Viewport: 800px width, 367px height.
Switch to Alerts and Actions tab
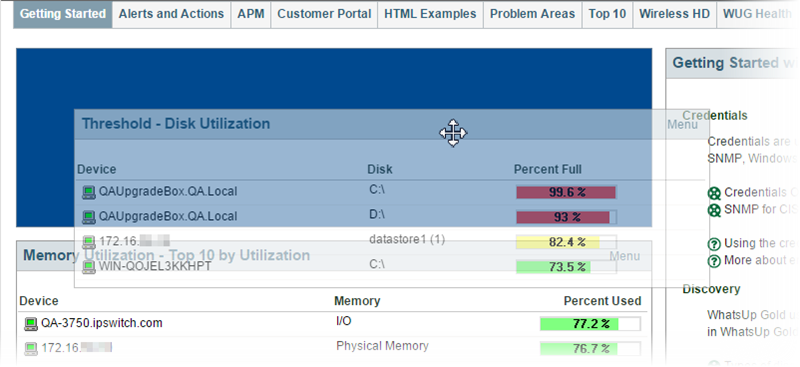(171, 14)
